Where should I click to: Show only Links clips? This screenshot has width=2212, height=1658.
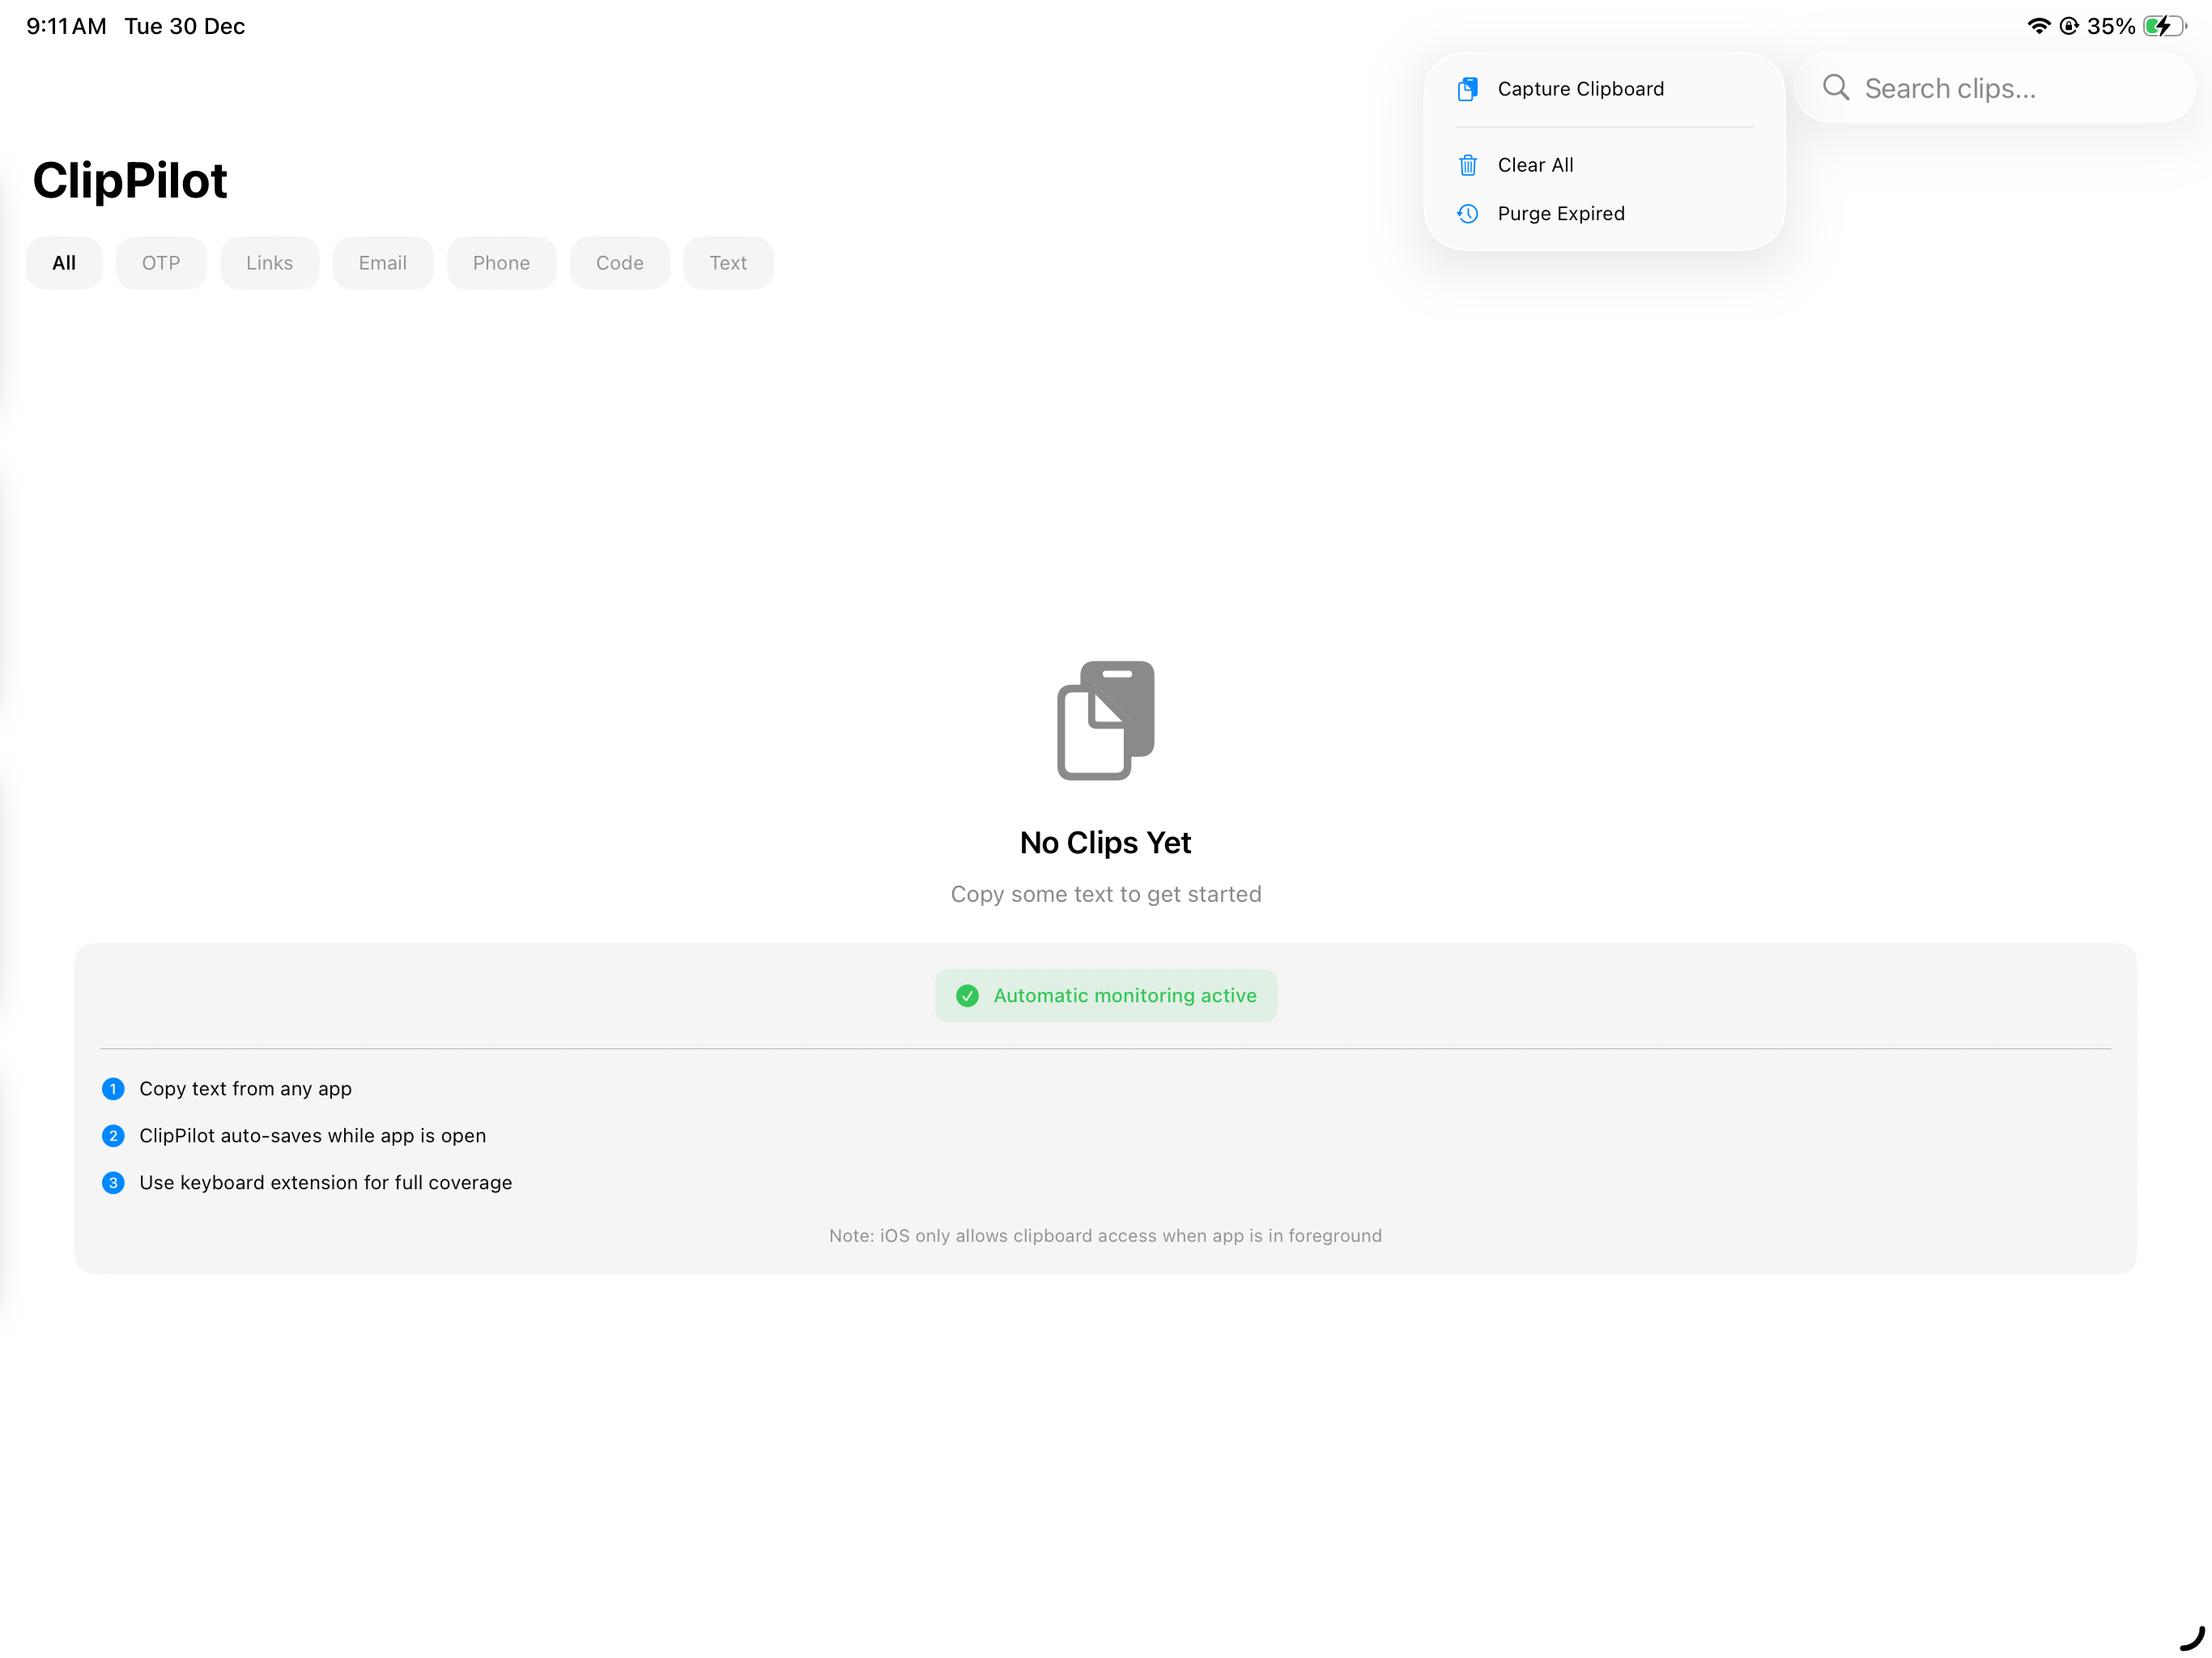coord(269,263)
